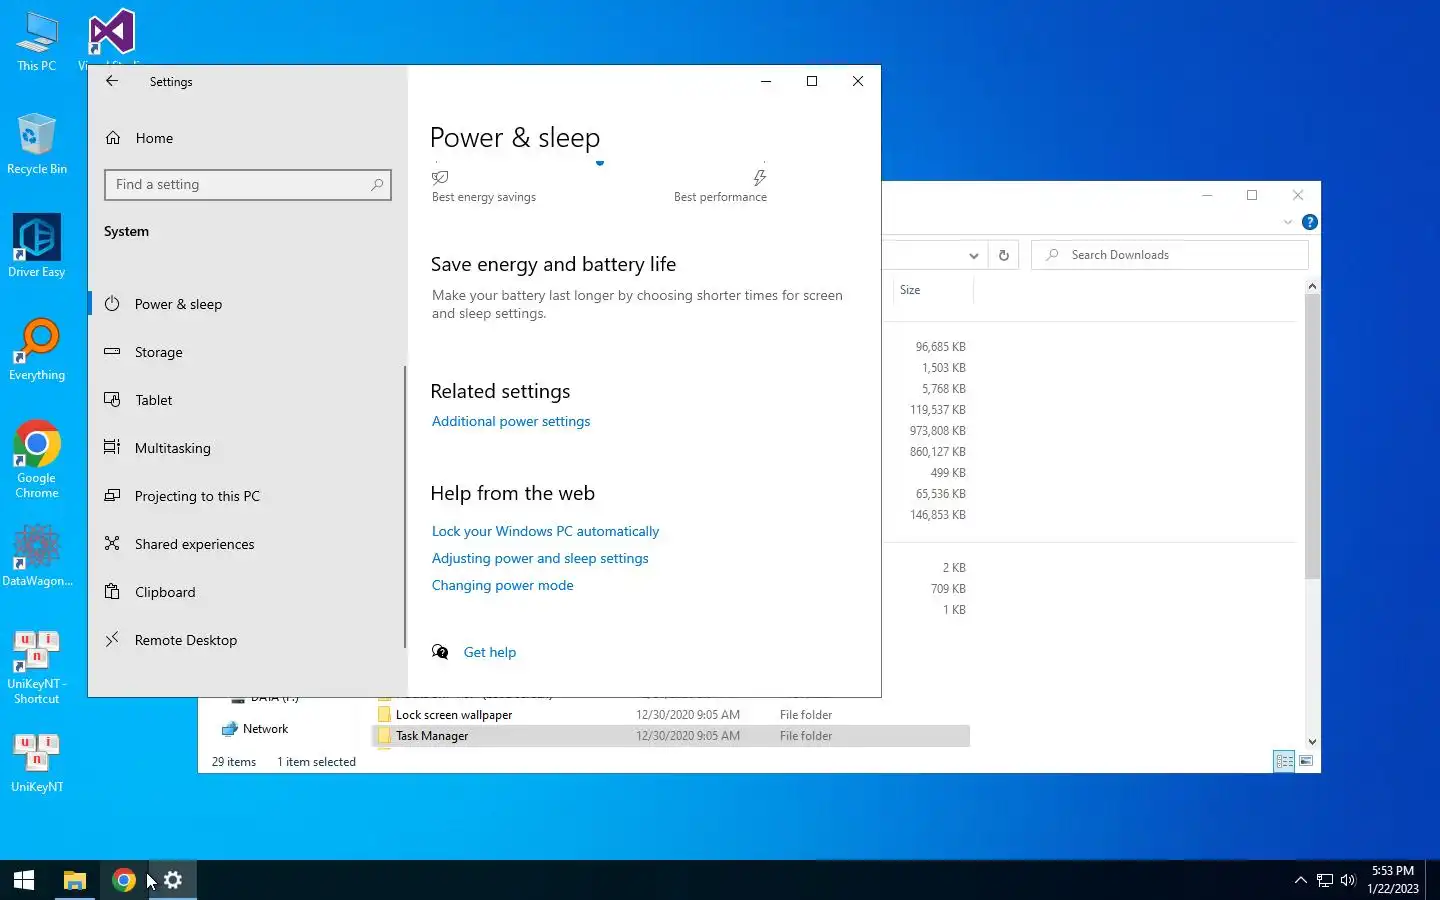Go back with the Settings back arrow
The image size is (1440, 900).
pyautogui.click(x=112, y=81)
